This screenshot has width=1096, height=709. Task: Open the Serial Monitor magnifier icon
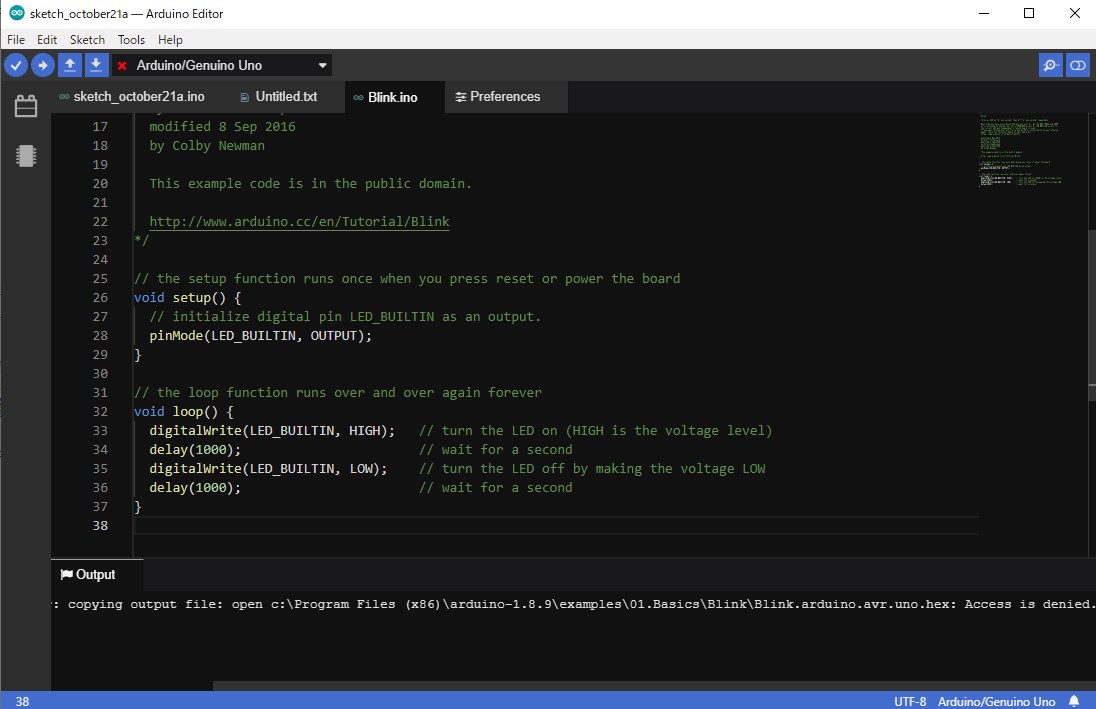point(1050,65)
